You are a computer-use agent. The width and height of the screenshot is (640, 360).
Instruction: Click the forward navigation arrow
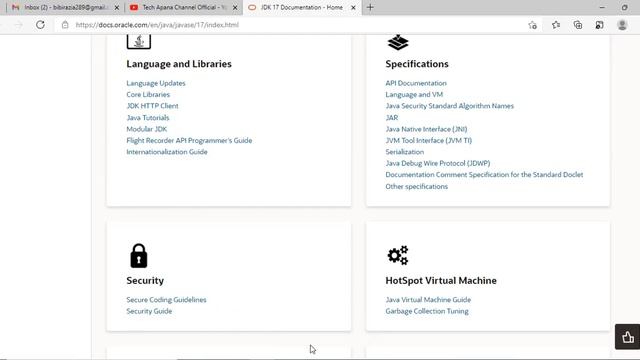[19, 25]
